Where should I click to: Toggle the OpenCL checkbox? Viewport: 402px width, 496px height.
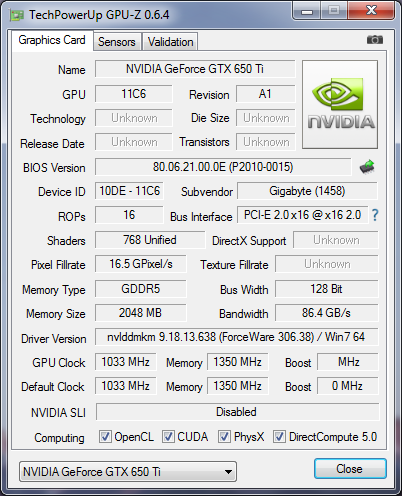(x=105, y=436)
